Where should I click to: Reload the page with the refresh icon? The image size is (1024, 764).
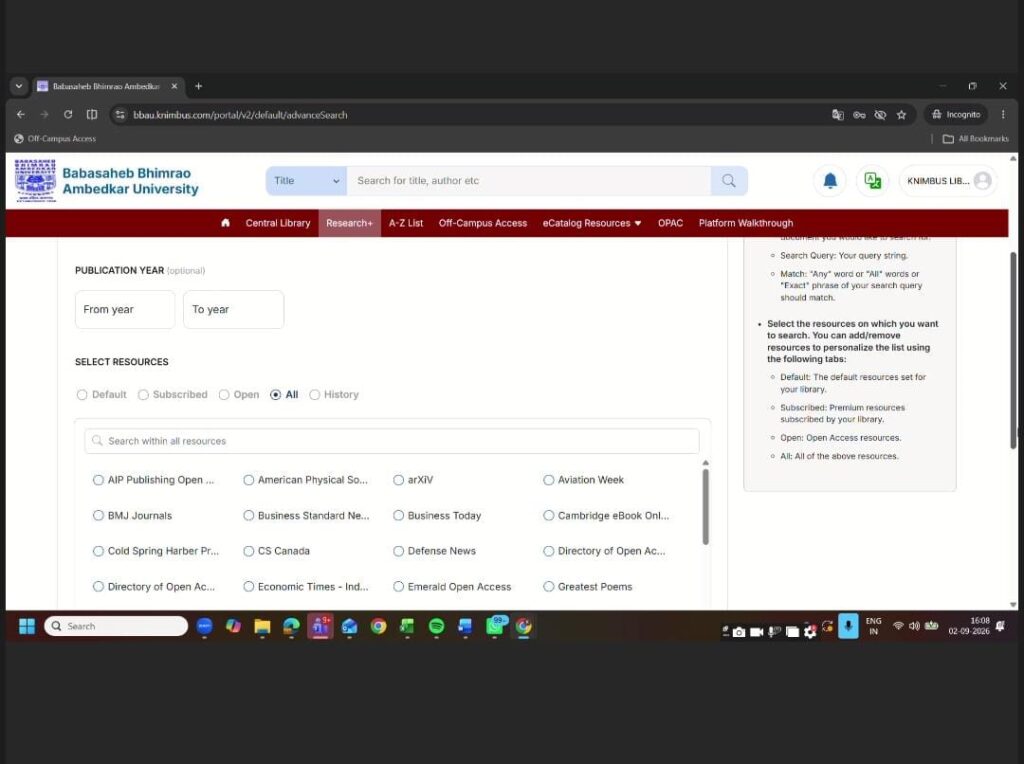tap(68, 114)
